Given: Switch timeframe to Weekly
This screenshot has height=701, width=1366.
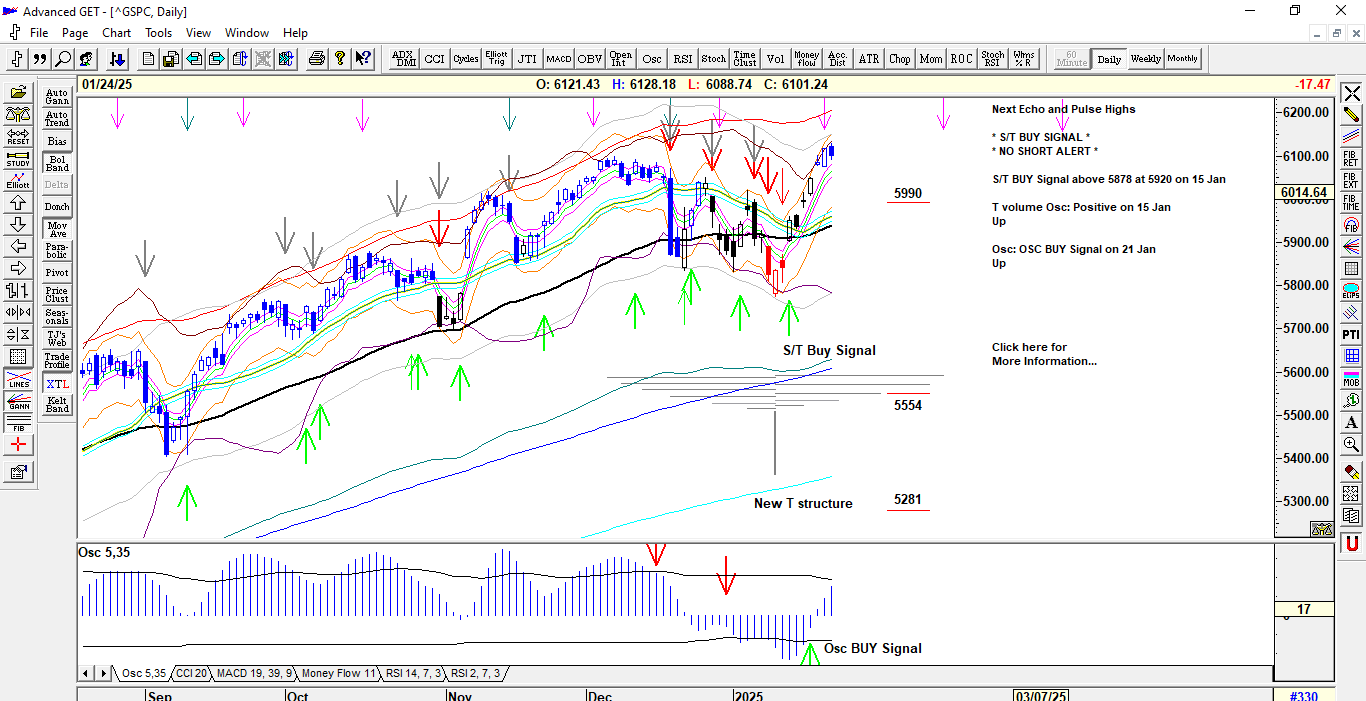Looking at the screenshot, I should coord(1145,59).
